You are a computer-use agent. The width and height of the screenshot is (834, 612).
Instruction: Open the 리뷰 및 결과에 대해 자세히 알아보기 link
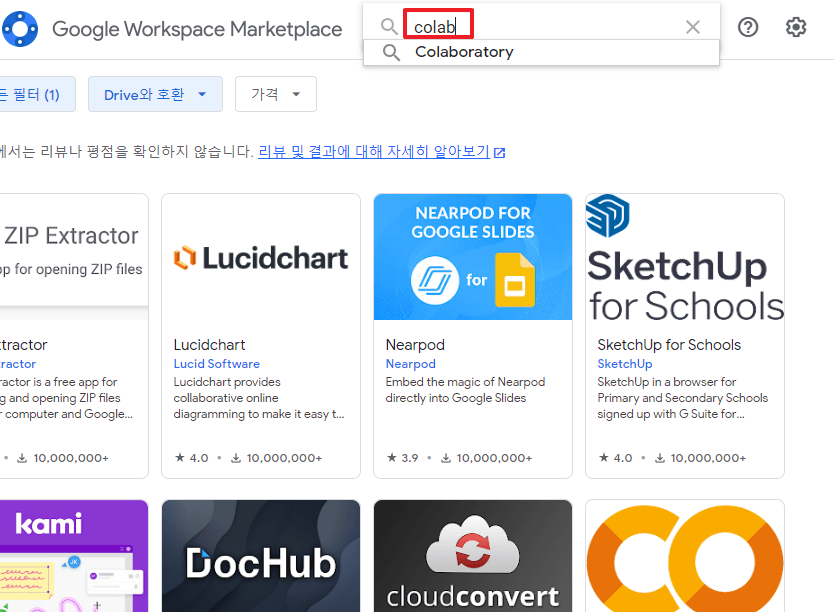[373, 152]
